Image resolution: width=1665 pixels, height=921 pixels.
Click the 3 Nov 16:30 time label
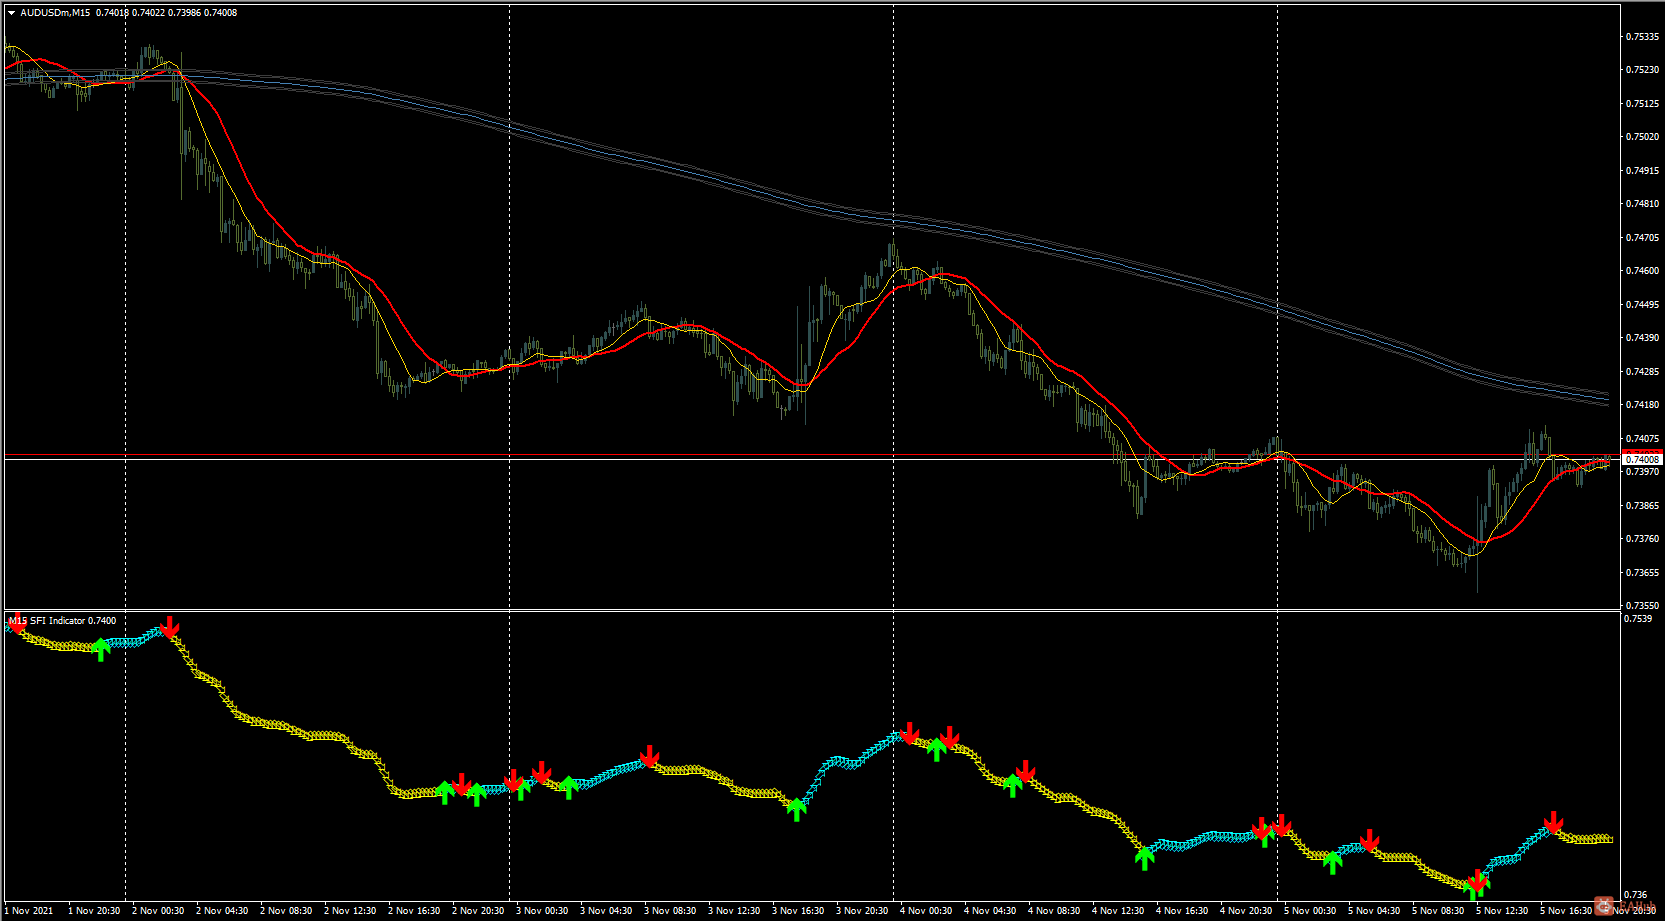click(798, 911)
